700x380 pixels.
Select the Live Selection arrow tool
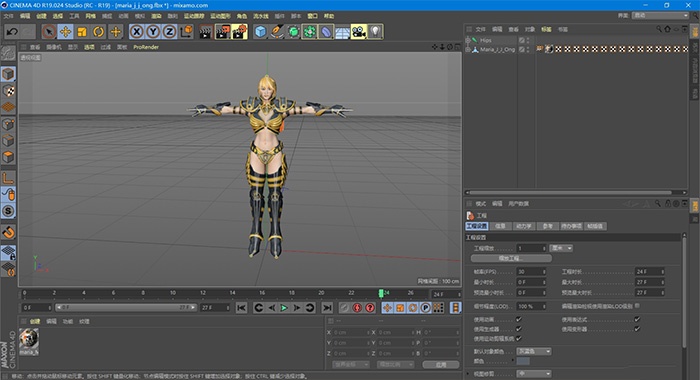coord(49,32)
